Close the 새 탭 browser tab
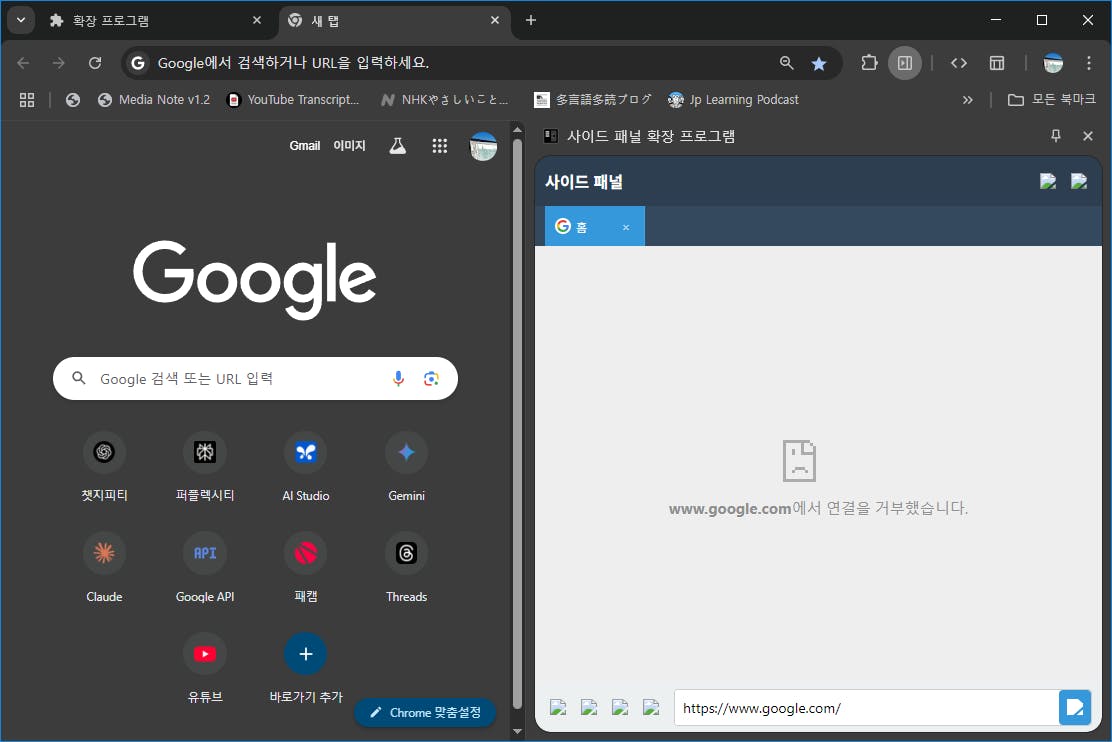The image size is (1112, 742). [495, 21]
